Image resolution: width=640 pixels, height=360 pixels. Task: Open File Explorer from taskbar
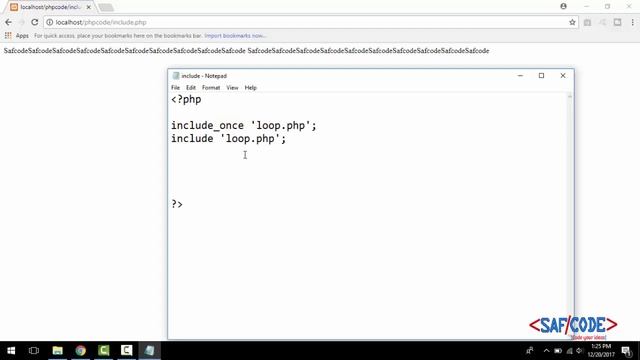[x=58, y=351]
